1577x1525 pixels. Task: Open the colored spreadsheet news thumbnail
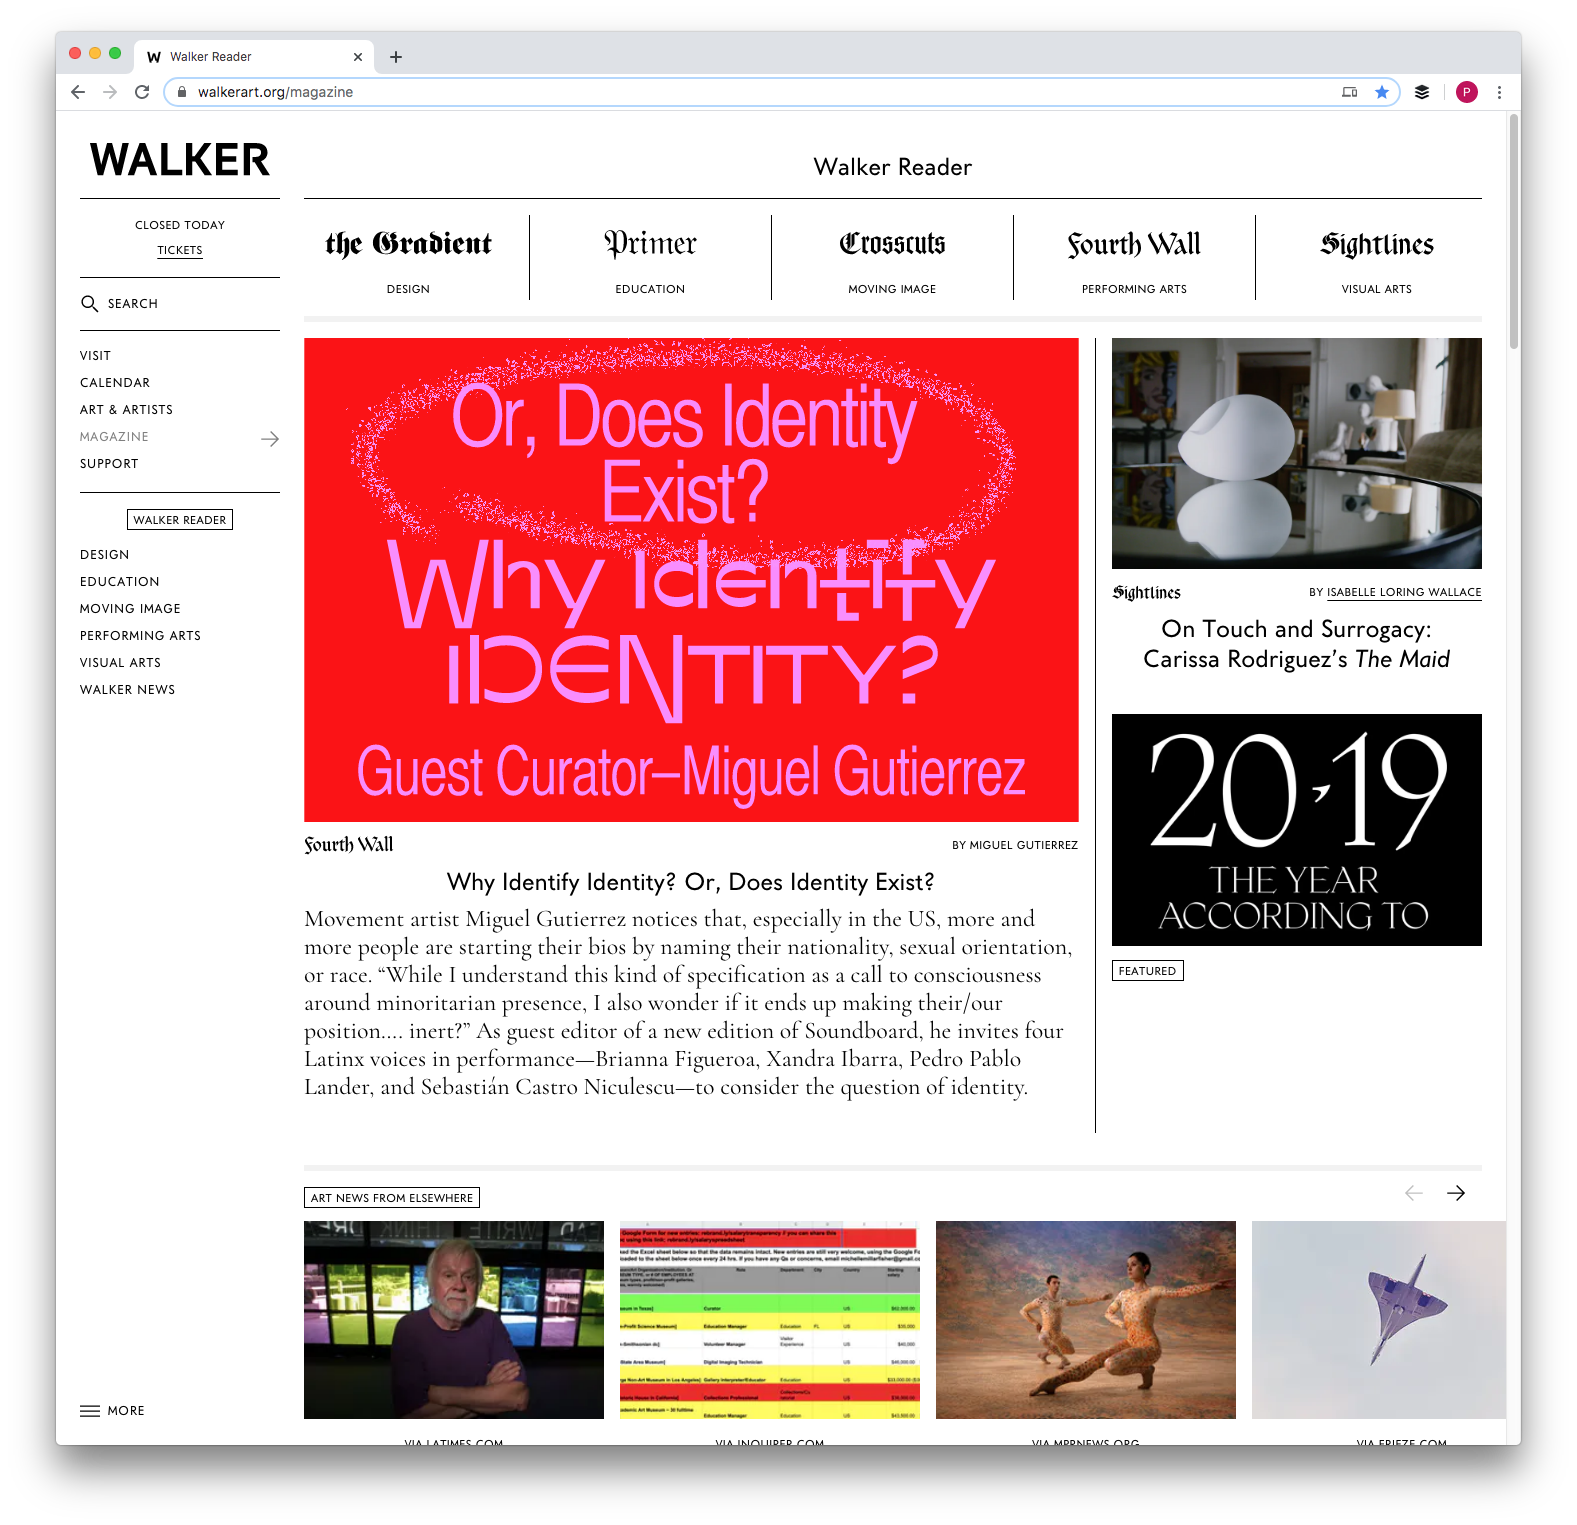[770, 1320]
